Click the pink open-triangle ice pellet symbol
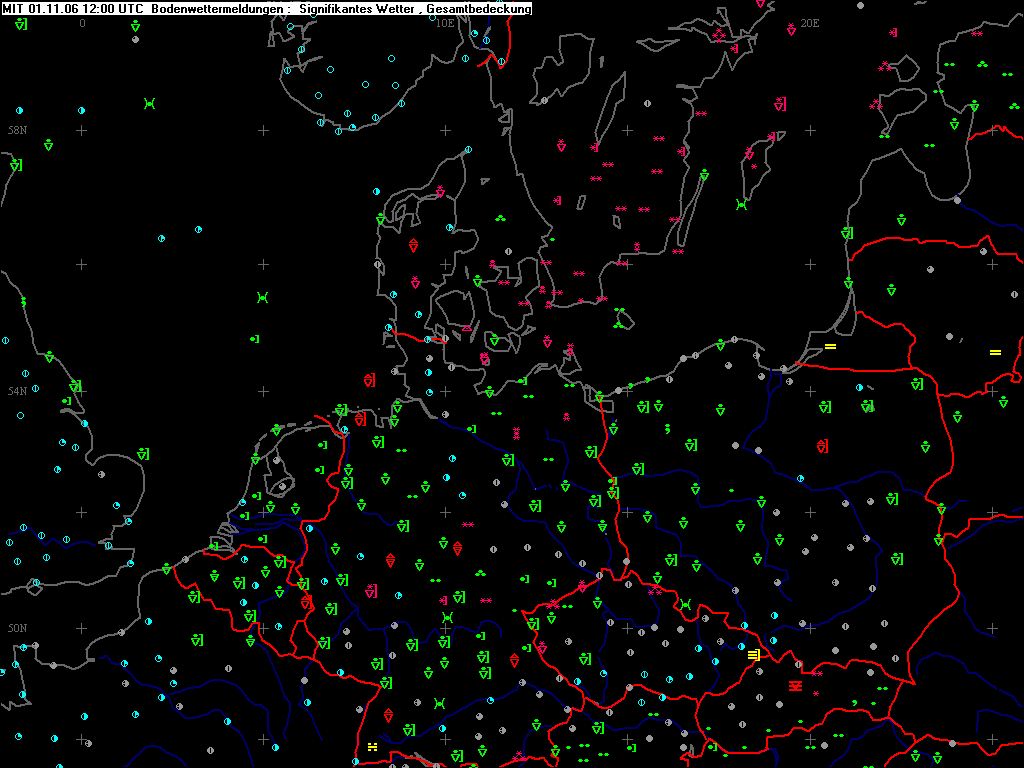The image size is (1024, 768). coord(467,328)
